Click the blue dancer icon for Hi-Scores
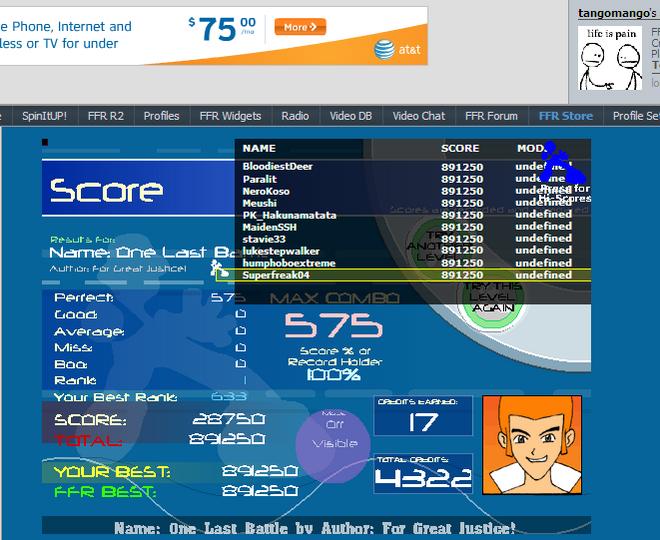660x540 pixels. [562, 162]
